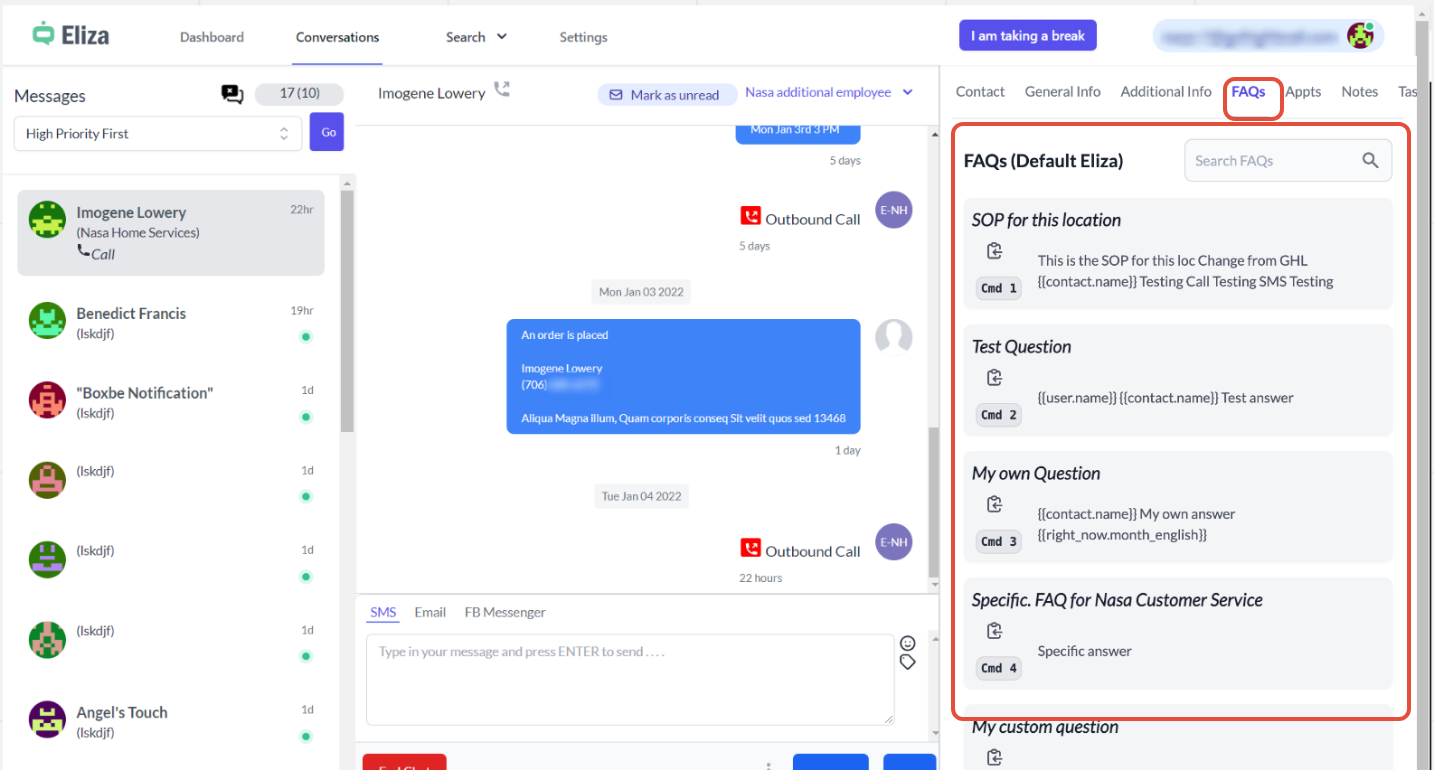Copy the 'My own Question' answer icon
Screen dimensions: 1434x770
994,505
